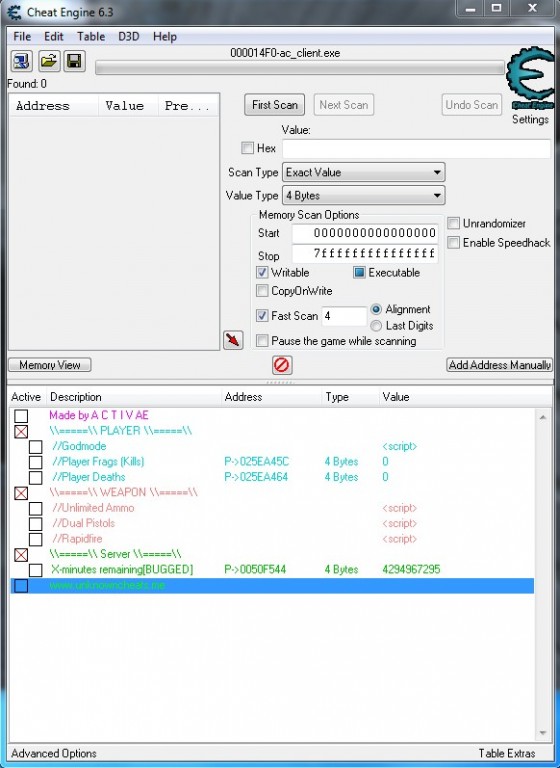Click the First Scan button
The height and width of the screenshot is (768, 560).
[274, 105]
